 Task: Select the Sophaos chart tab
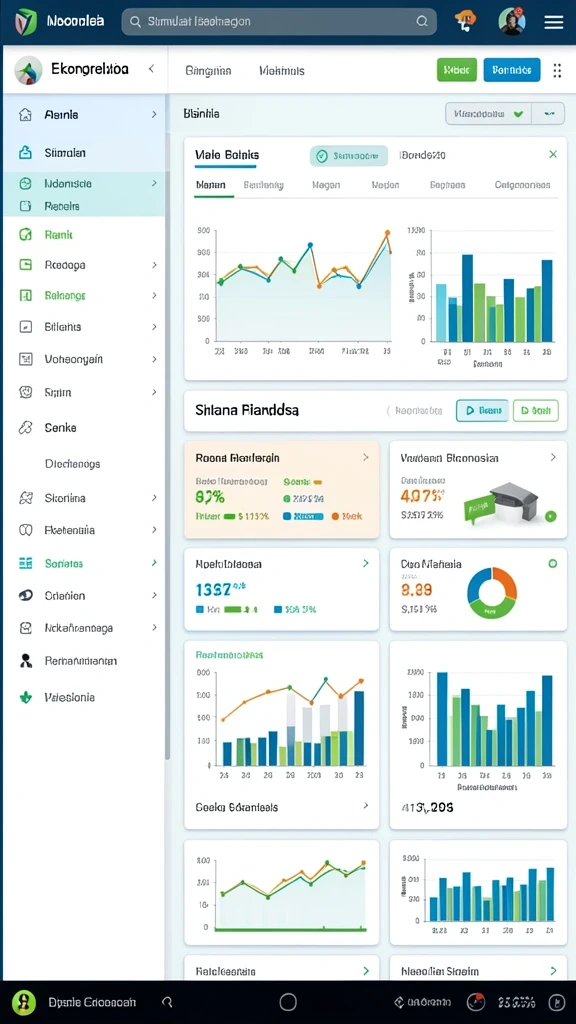447,185
